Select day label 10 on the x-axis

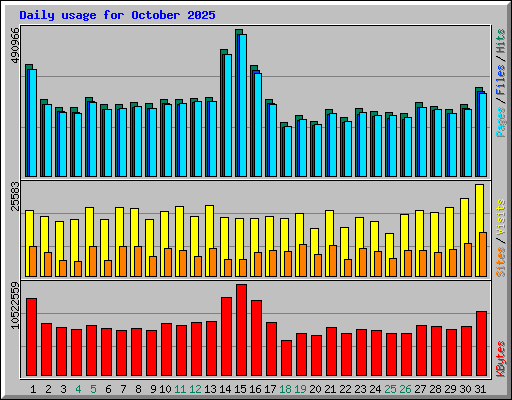tap(165, 389)
